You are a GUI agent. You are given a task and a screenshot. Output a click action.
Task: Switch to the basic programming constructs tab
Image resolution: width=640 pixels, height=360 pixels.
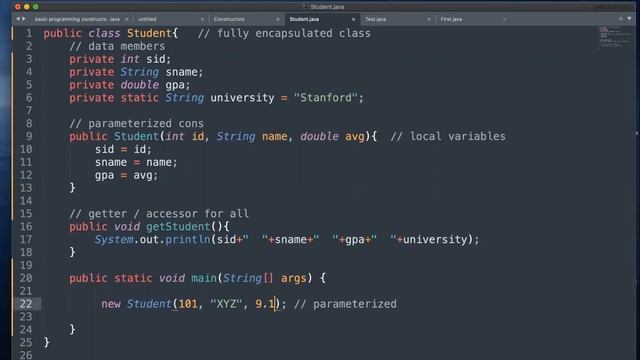[77, 19]
